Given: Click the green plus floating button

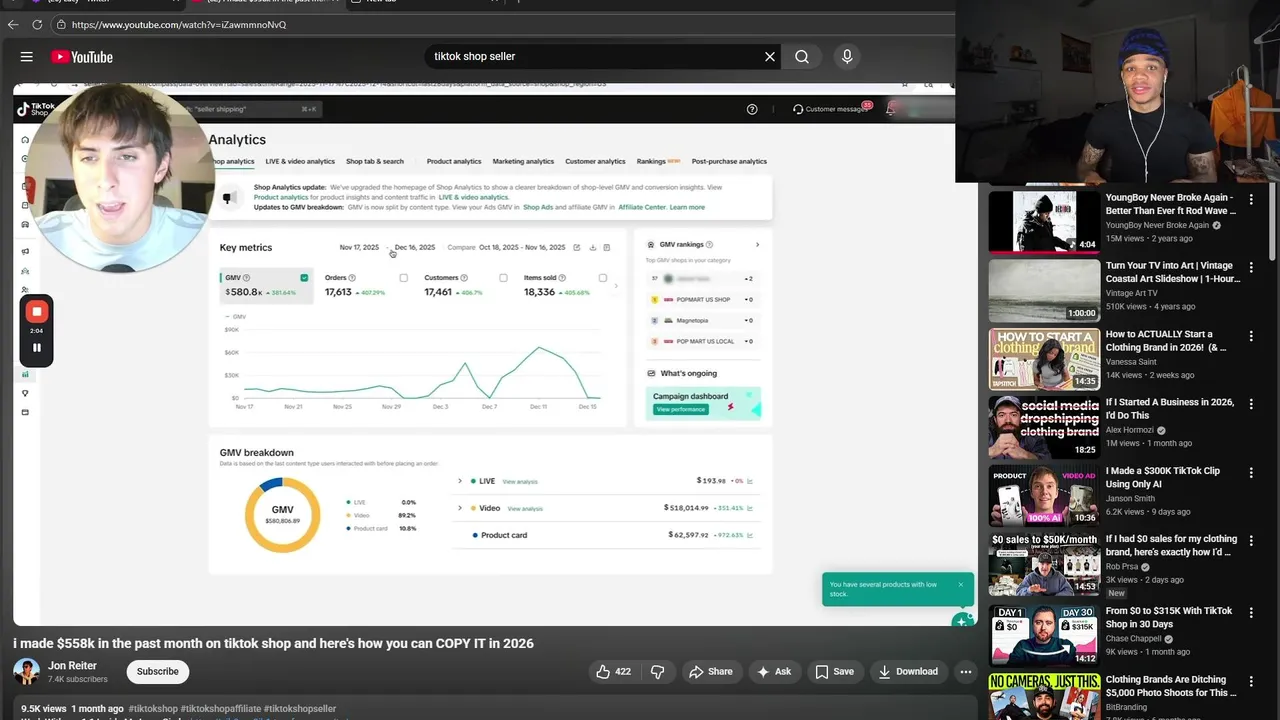Looking at the screenshot, I should (x=961, y=621).
